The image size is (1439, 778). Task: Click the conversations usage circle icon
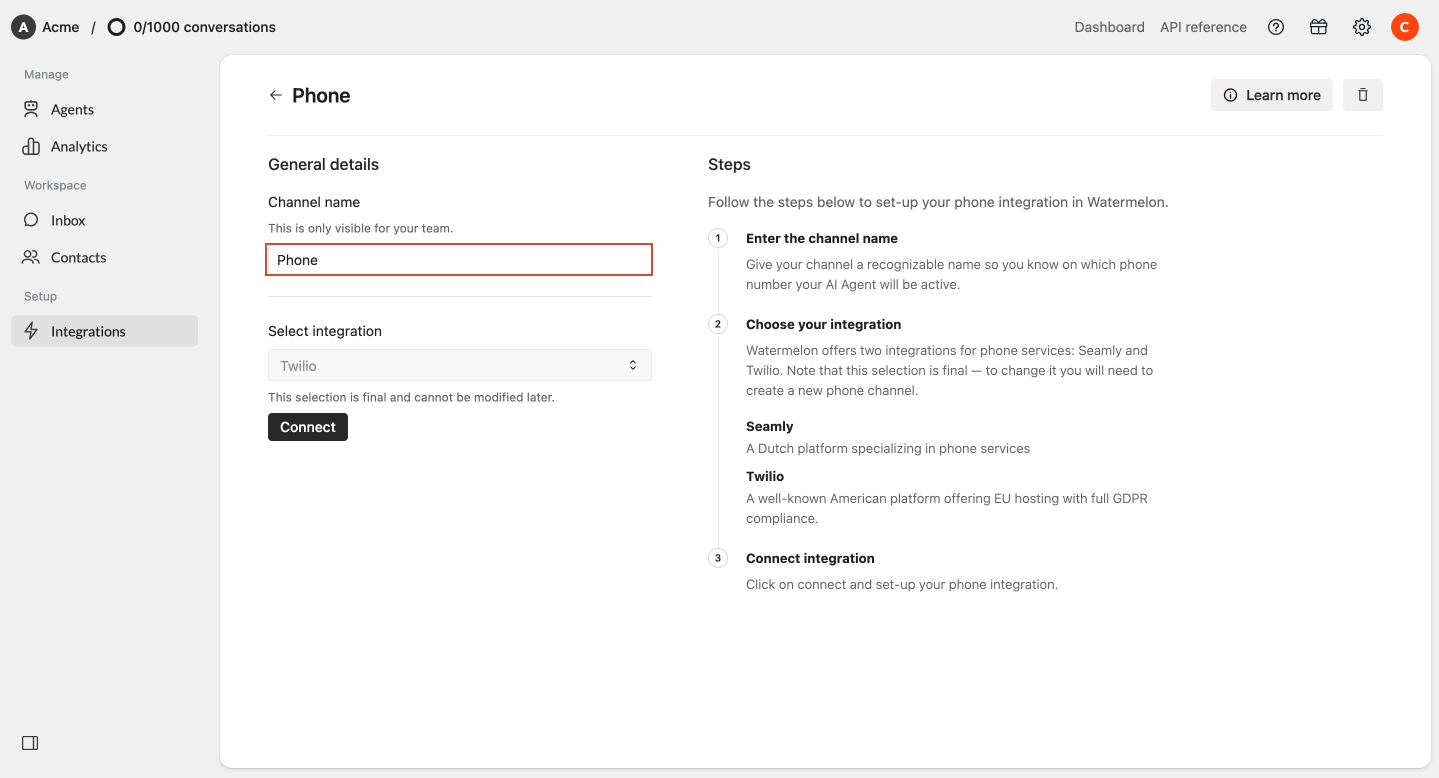[116, 27]
